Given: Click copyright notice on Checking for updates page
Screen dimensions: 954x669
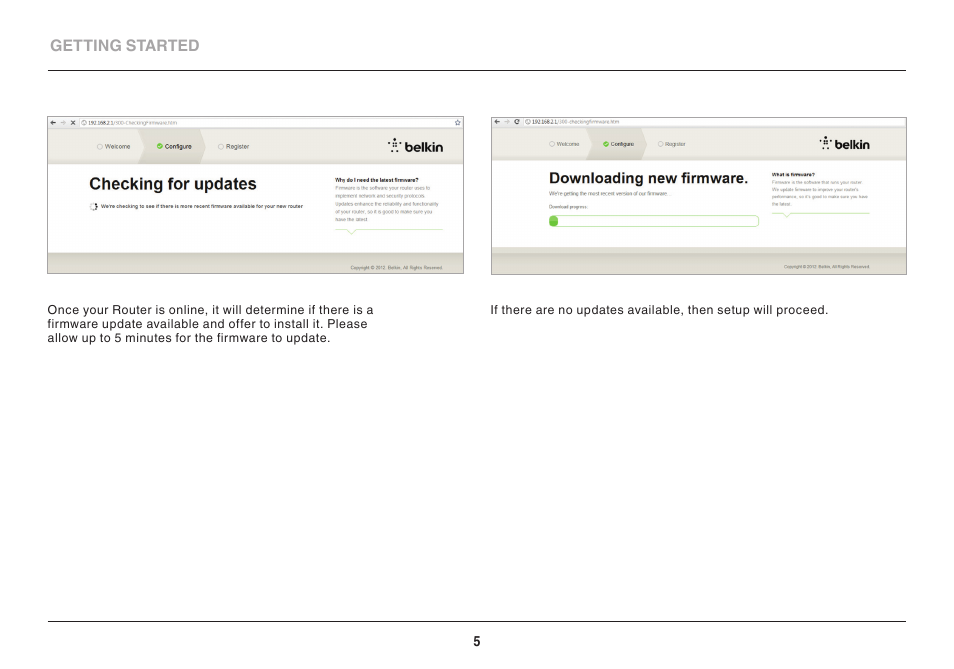Looking at the screenshot, I should (397, 268).
